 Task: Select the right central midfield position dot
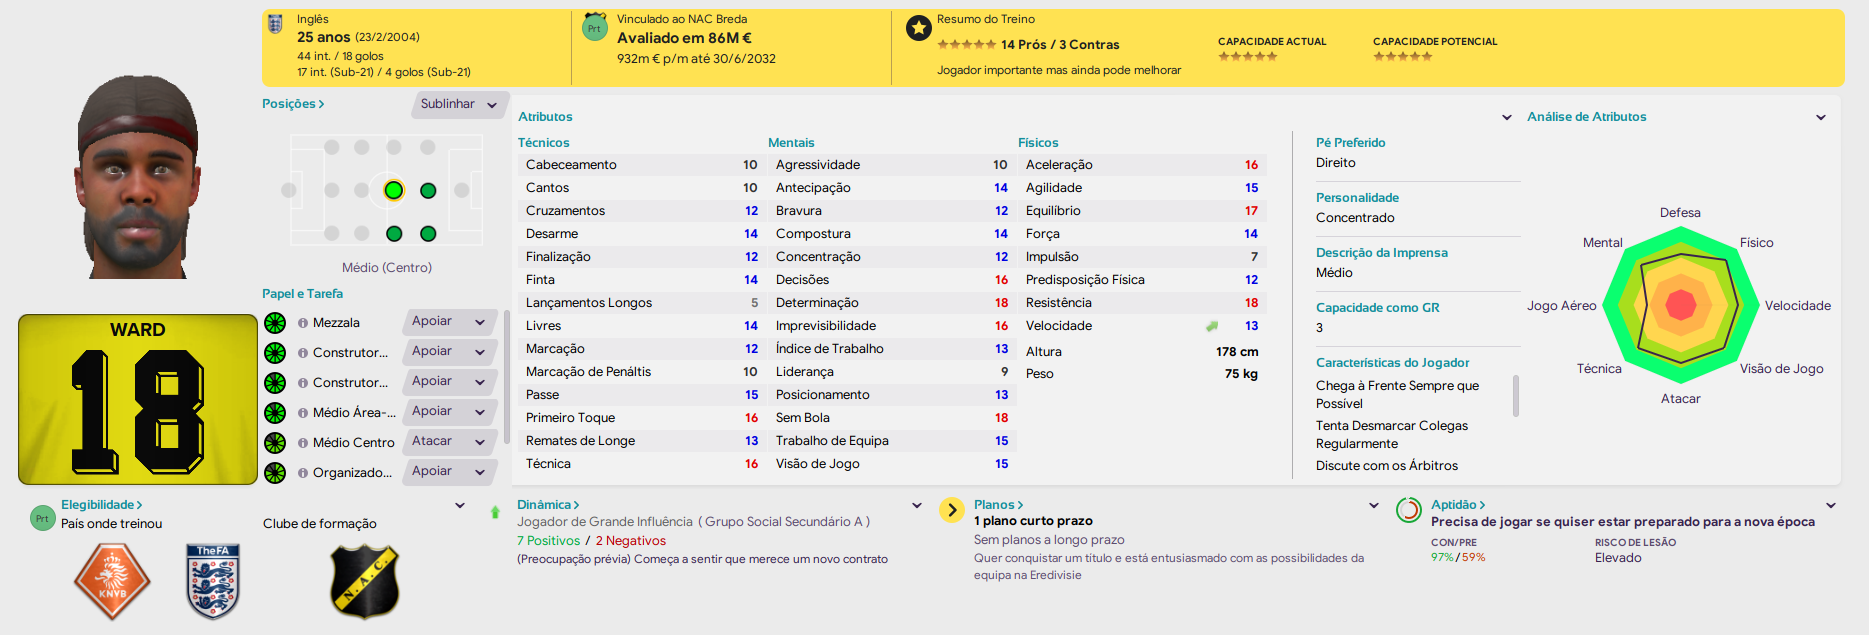pos(428,190)
